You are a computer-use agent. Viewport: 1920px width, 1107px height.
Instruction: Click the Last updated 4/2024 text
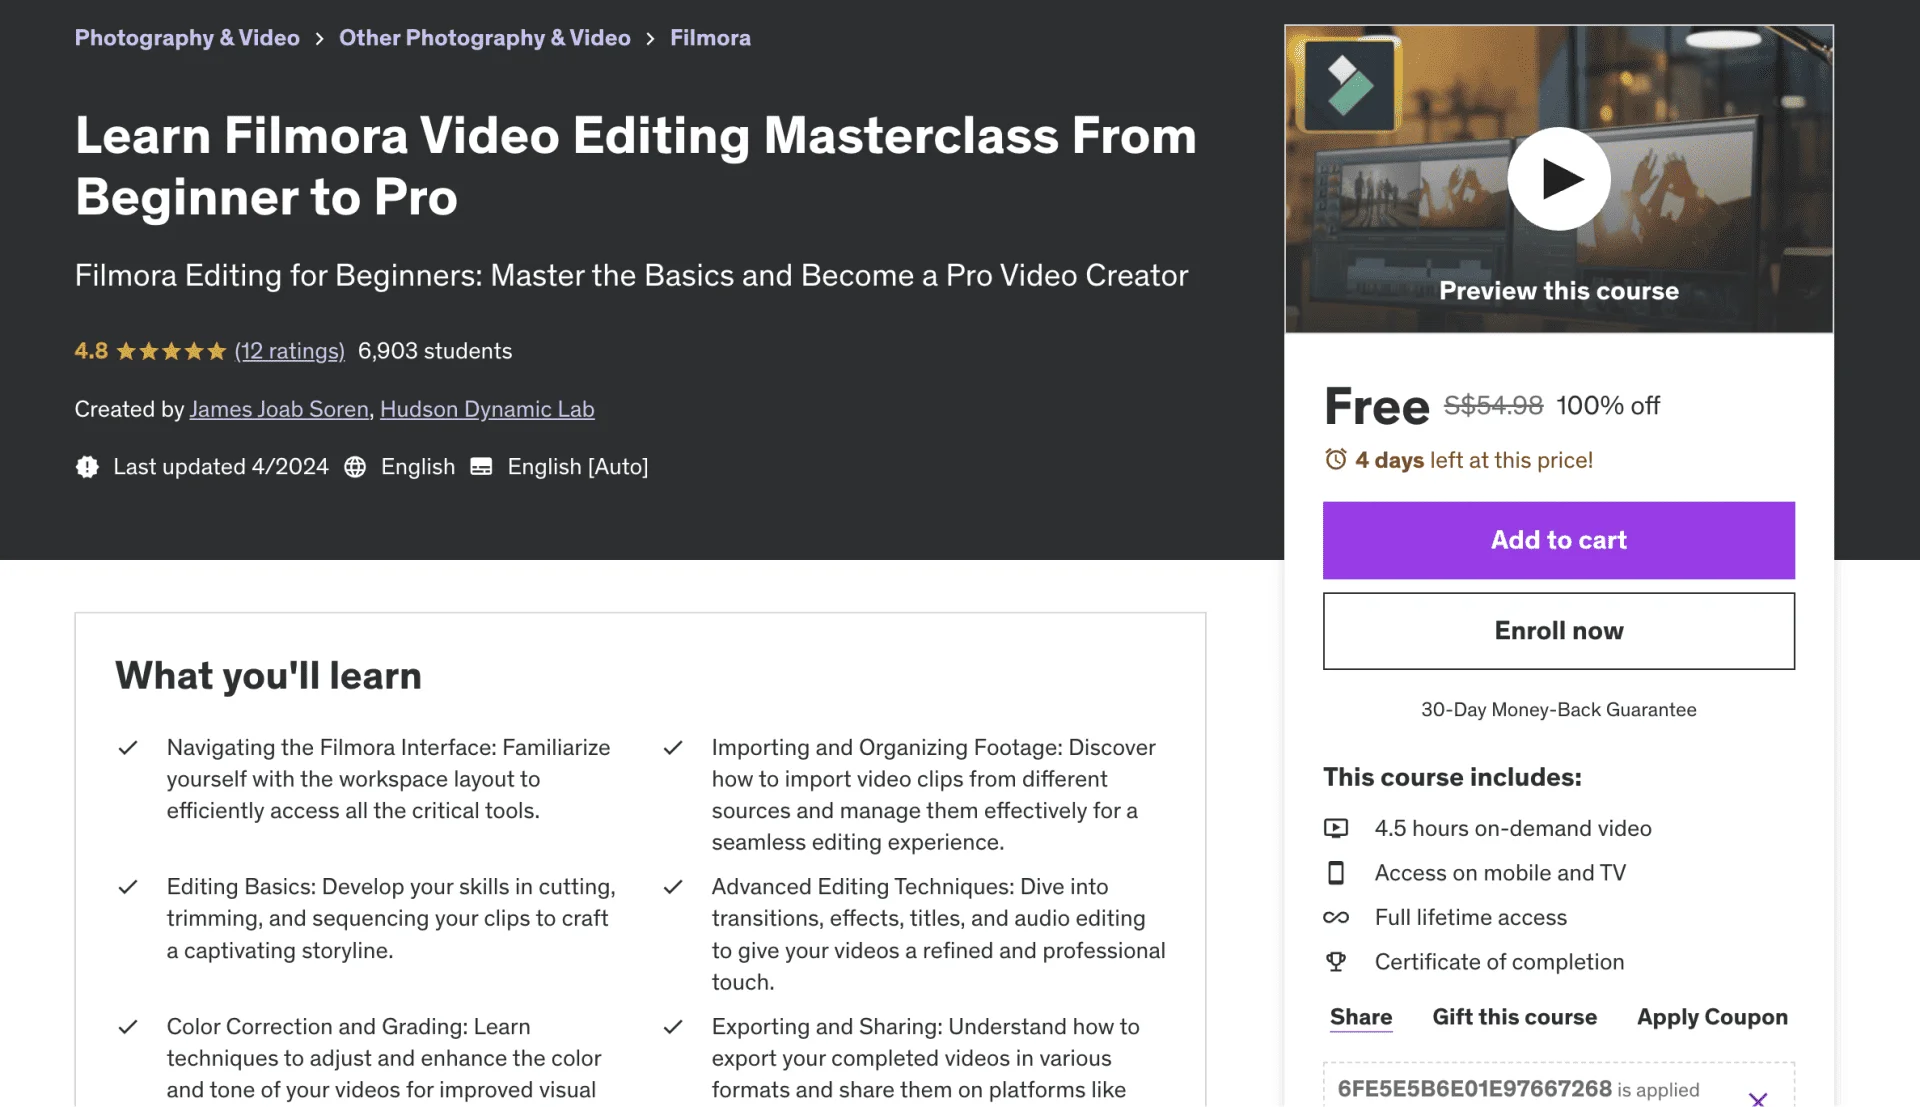(221, 467)
